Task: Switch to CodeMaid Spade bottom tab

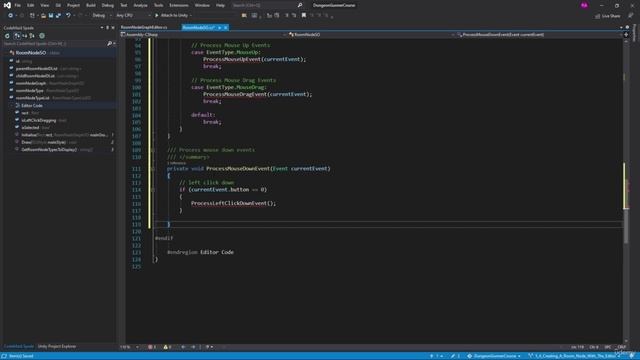Action: 19,347
